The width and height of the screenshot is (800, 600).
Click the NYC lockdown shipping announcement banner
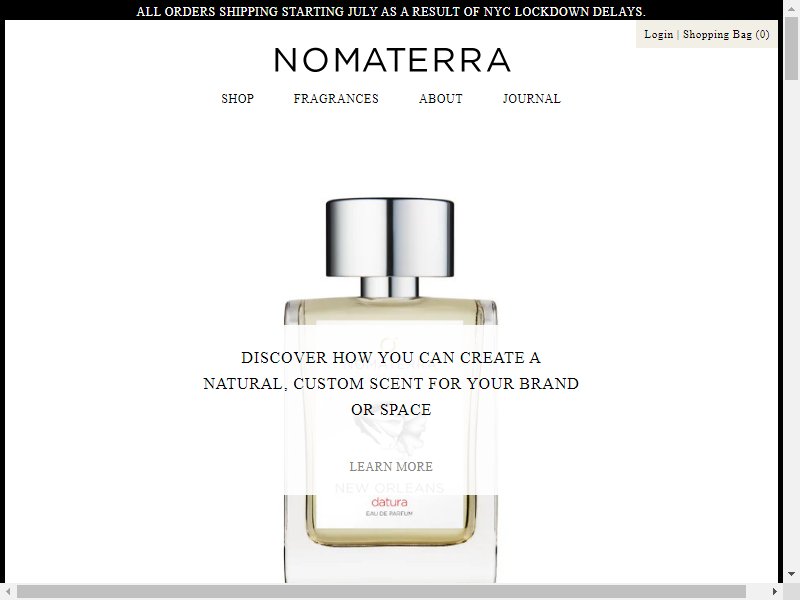pos(391,11)
